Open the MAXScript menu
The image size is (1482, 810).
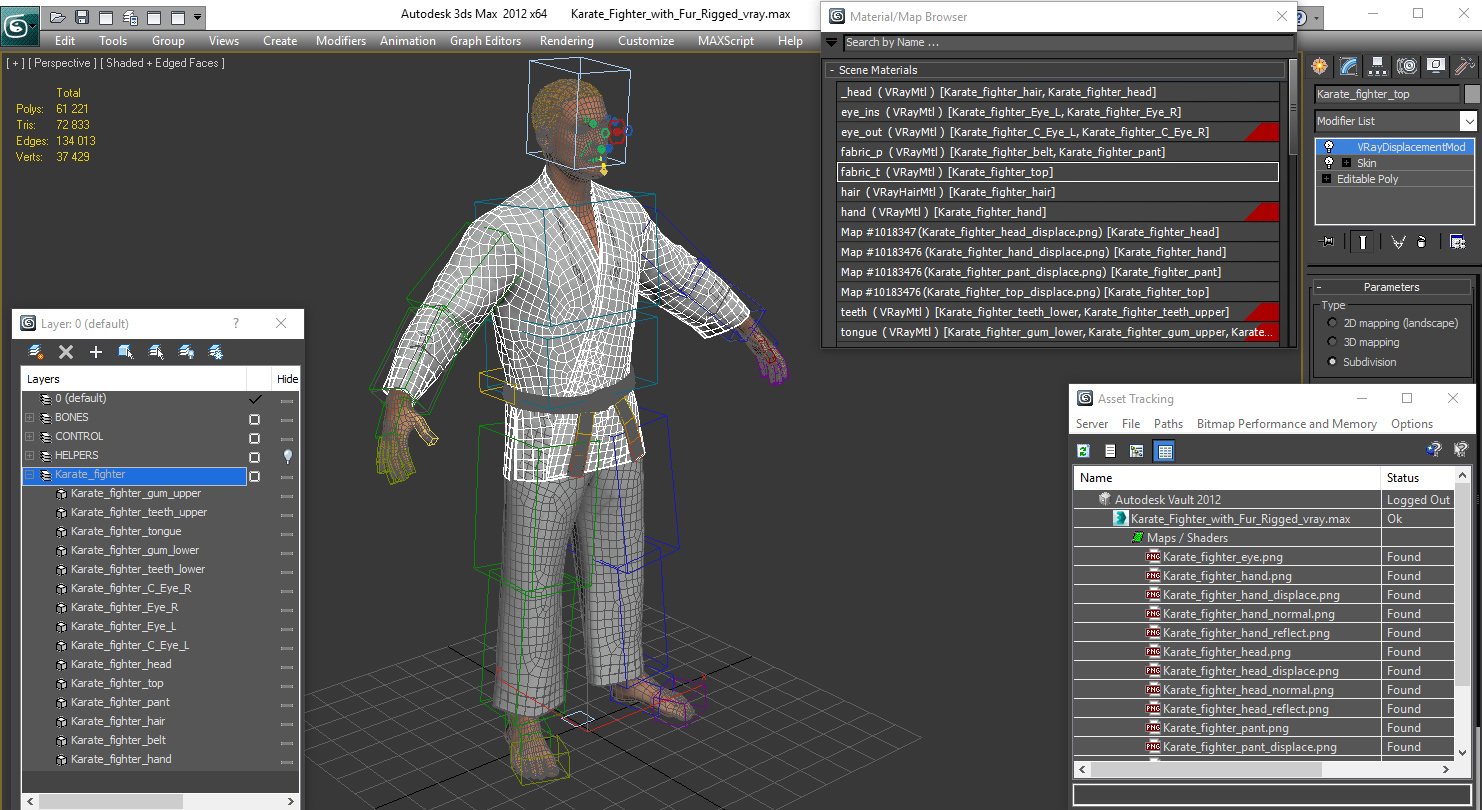726,41
